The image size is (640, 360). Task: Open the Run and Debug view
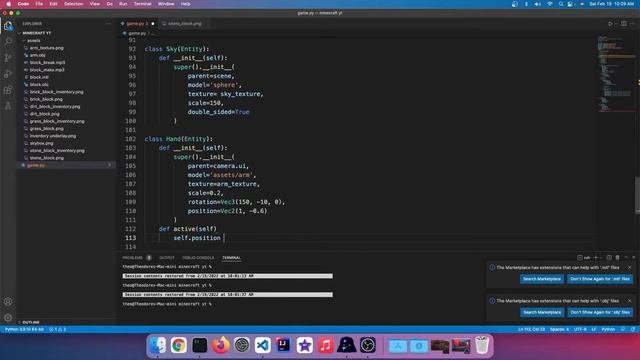(8, 74)
